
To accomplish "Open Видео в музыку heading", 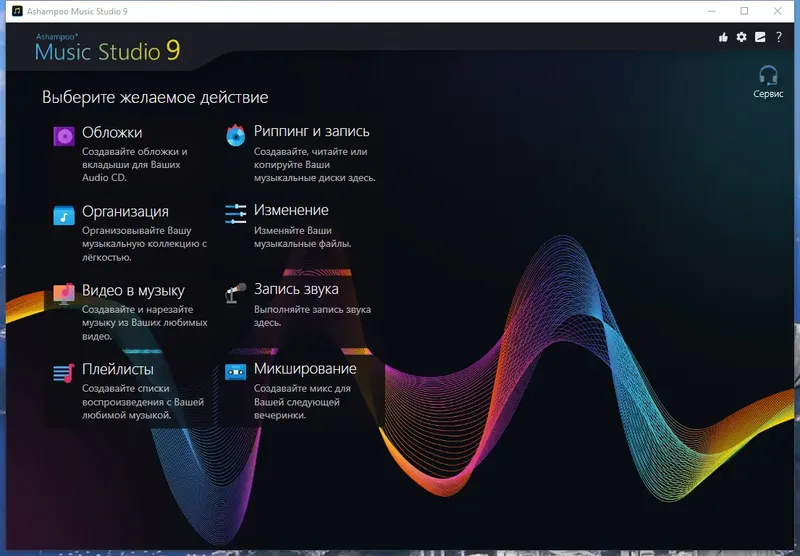I will click(133, 291).
